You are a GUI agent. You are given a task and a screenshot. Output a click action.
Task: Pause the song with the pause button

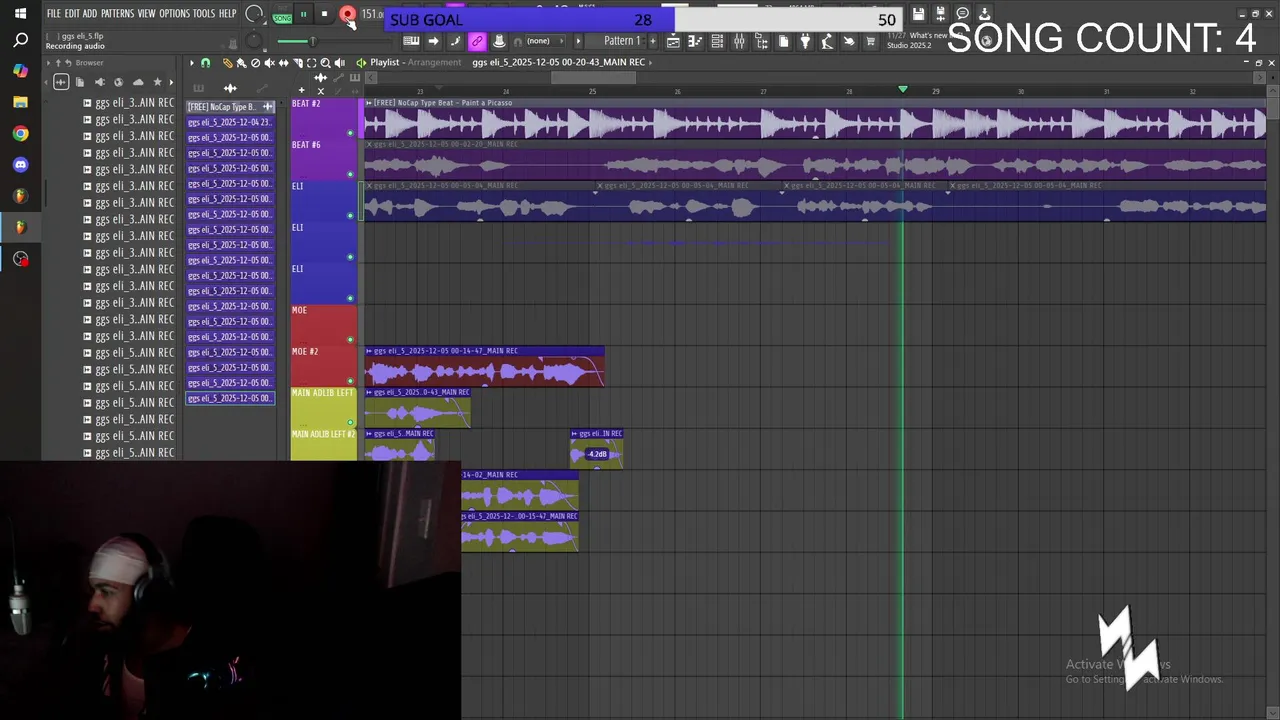point(303,14)
